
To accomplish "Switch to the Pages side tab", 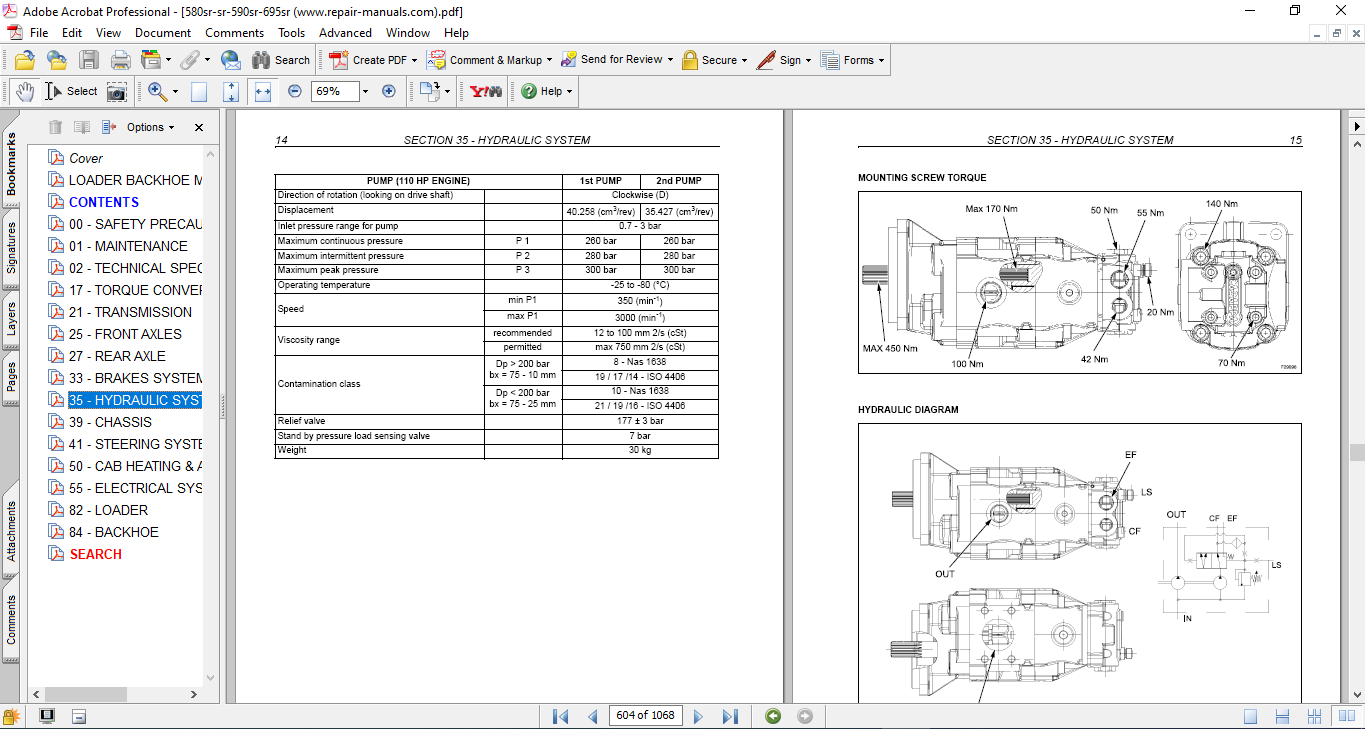I will point(12,377).
